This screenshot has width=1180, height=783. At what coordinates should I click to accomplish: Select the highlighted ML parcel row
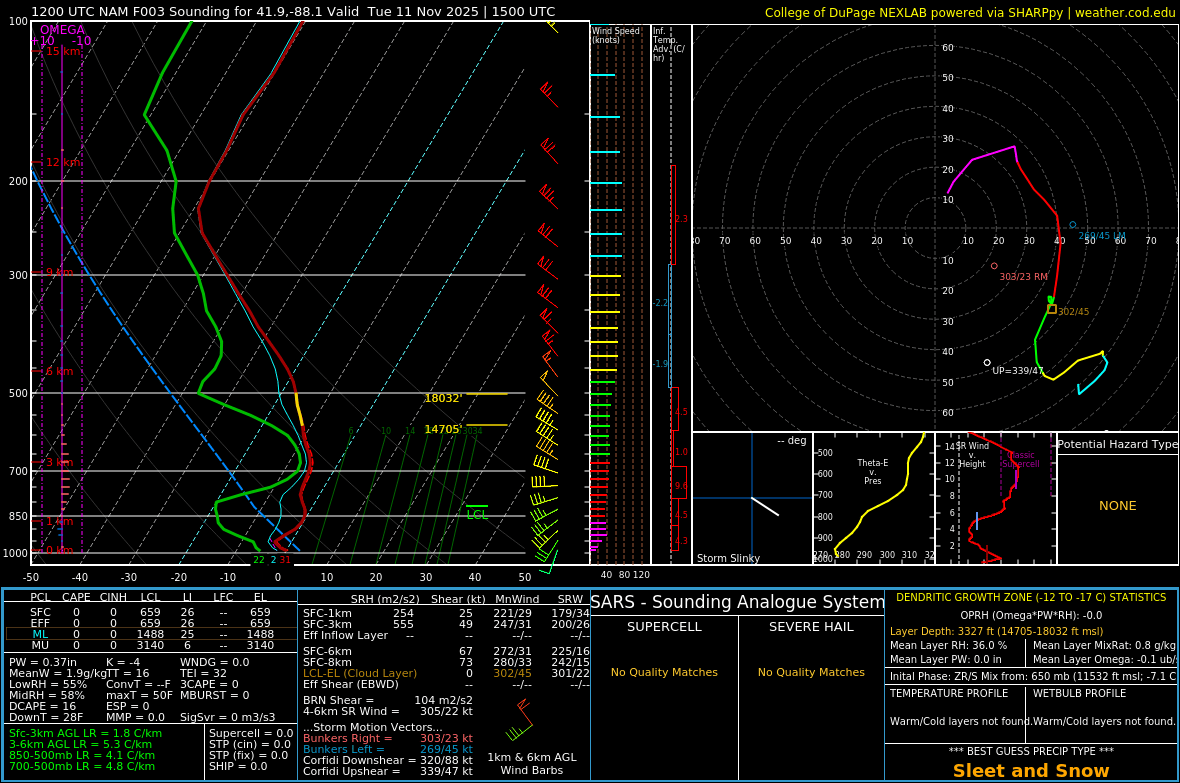coord(151,634)
